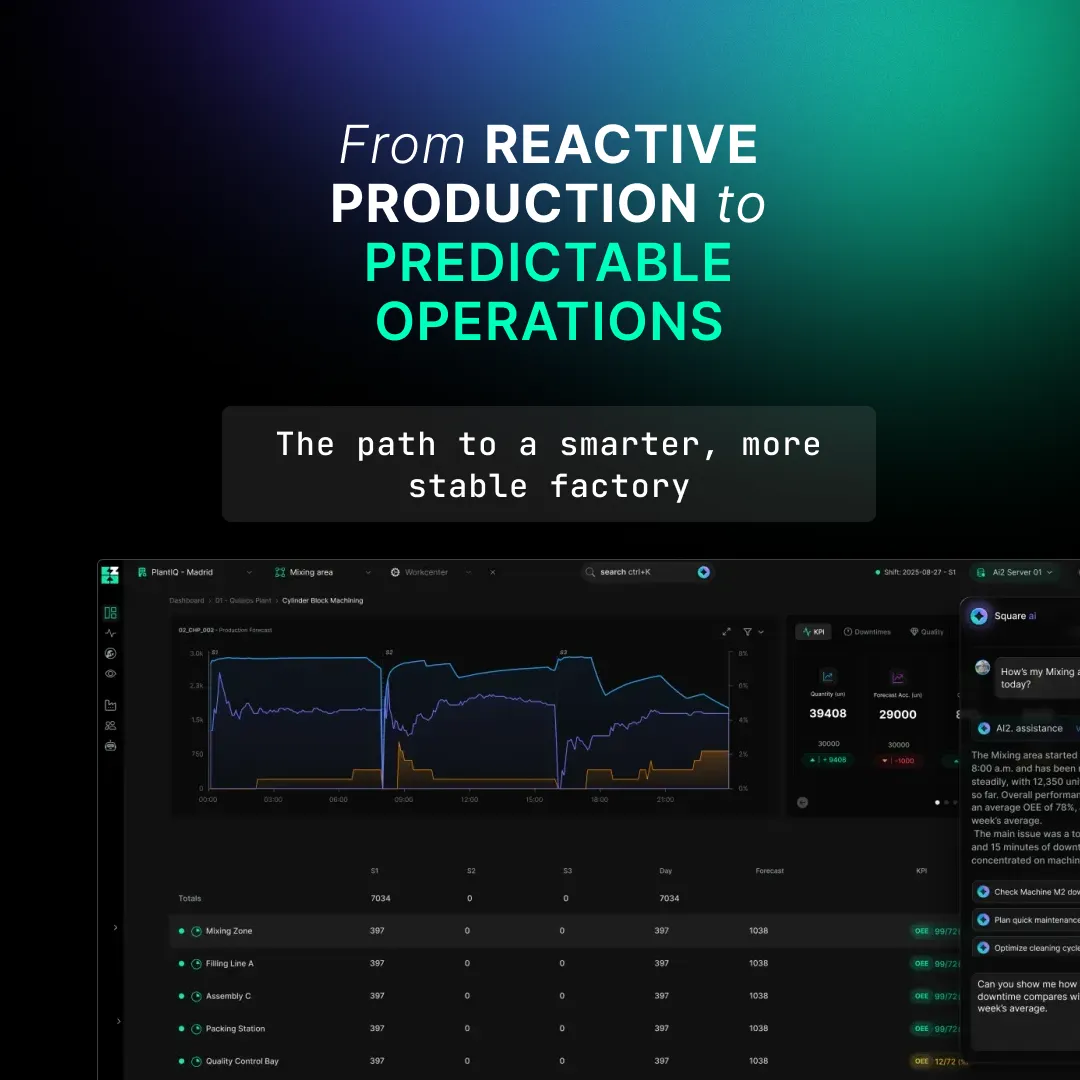Open the robot assistant sidebar icon

pyautogui.click(x=110, y=745)
